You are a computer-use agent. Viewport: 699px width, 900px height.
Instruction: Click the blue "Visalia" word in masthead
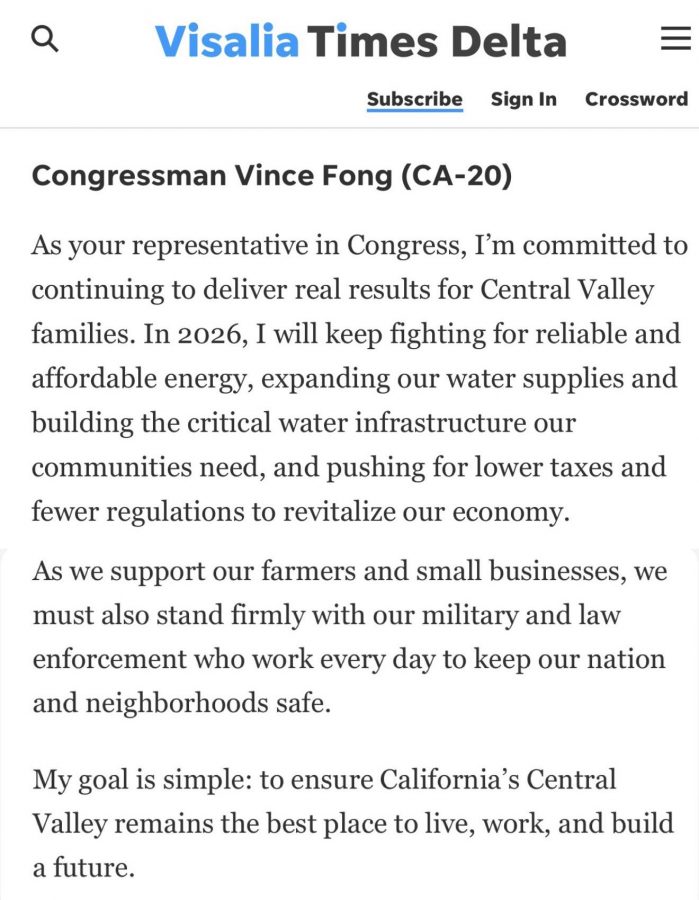tap(227, 41)
